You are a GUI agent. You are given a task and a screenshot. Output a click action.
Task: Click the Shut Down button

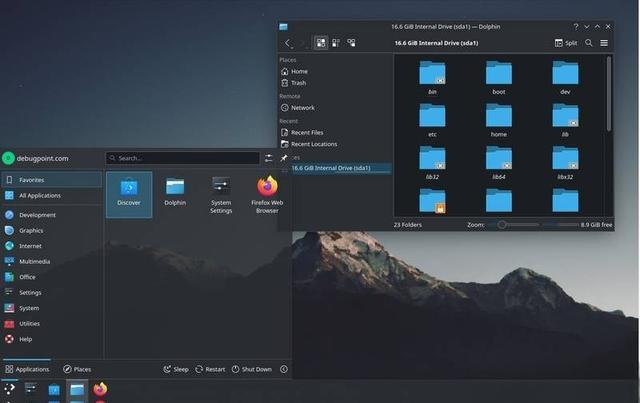[x=252, y=369]
